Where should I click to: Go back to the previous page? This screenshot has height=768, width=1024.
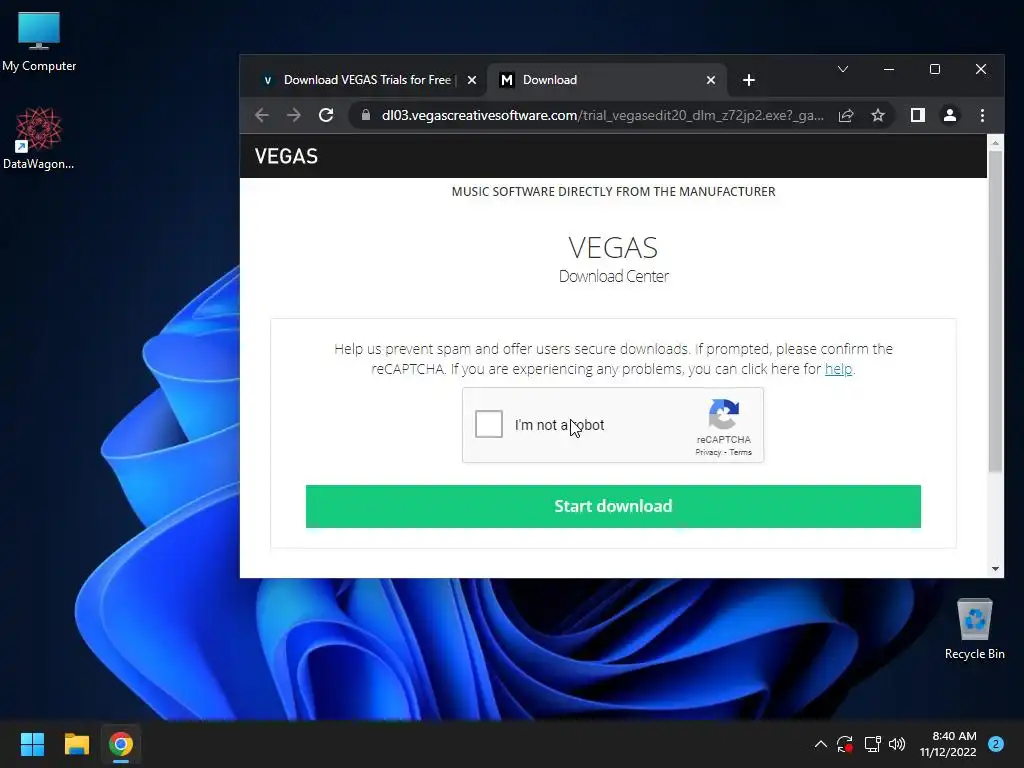262,116
